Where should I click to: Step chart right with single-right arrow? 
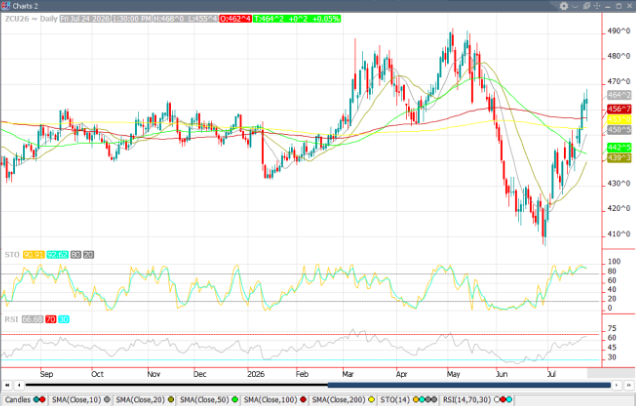tap(617, 385)
